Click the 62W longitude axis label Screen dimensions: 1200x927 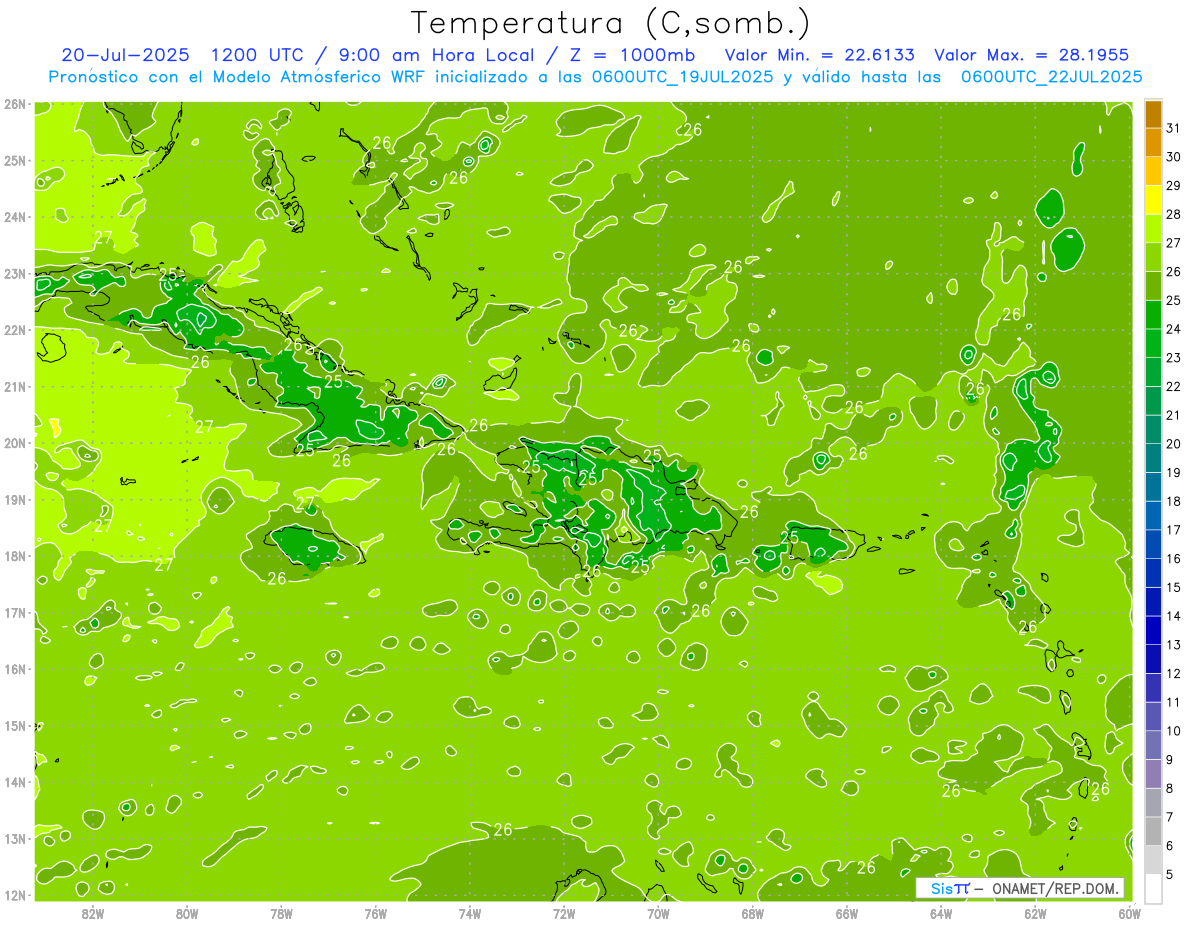pos(1035,913)
